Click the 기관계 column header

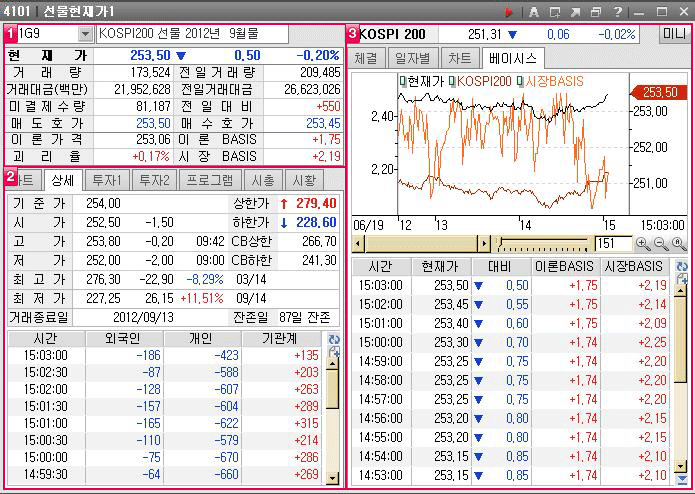click(281, 339)
